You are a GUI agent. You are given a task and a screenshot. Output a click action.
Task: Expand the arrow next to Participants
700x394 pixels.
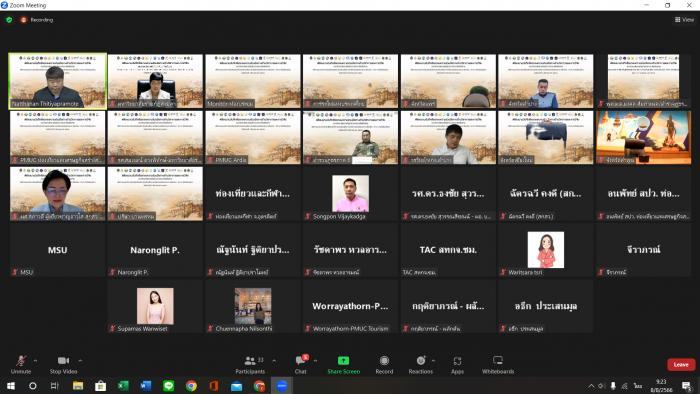point(274,361)
